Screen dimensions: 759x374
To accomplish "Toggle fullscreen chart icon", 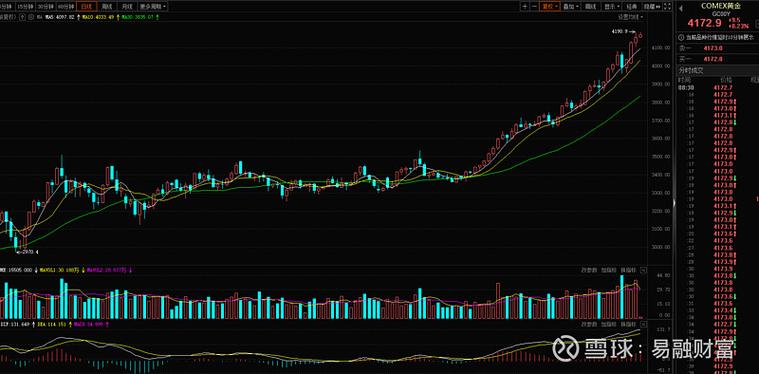I will coord(668,7).
